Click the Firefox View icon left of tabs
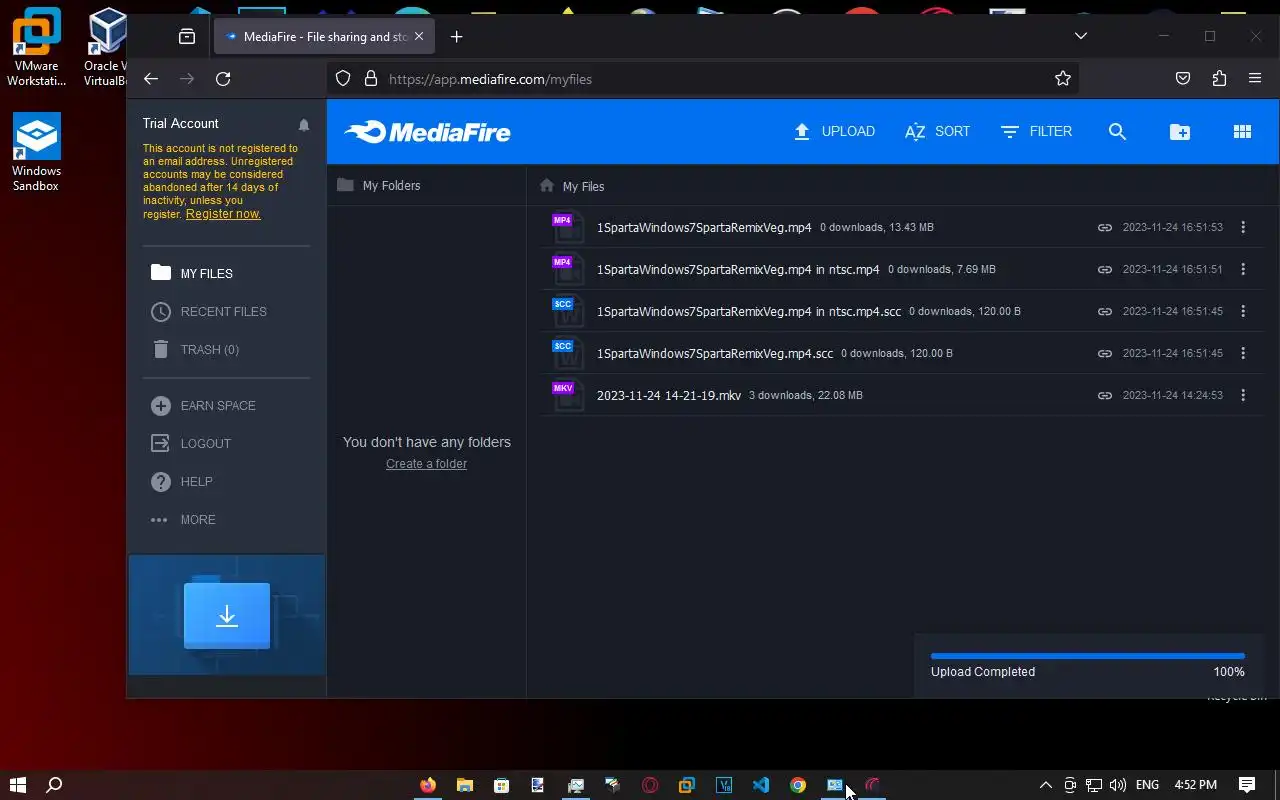Screen dimensions: 1280x800 187,37
